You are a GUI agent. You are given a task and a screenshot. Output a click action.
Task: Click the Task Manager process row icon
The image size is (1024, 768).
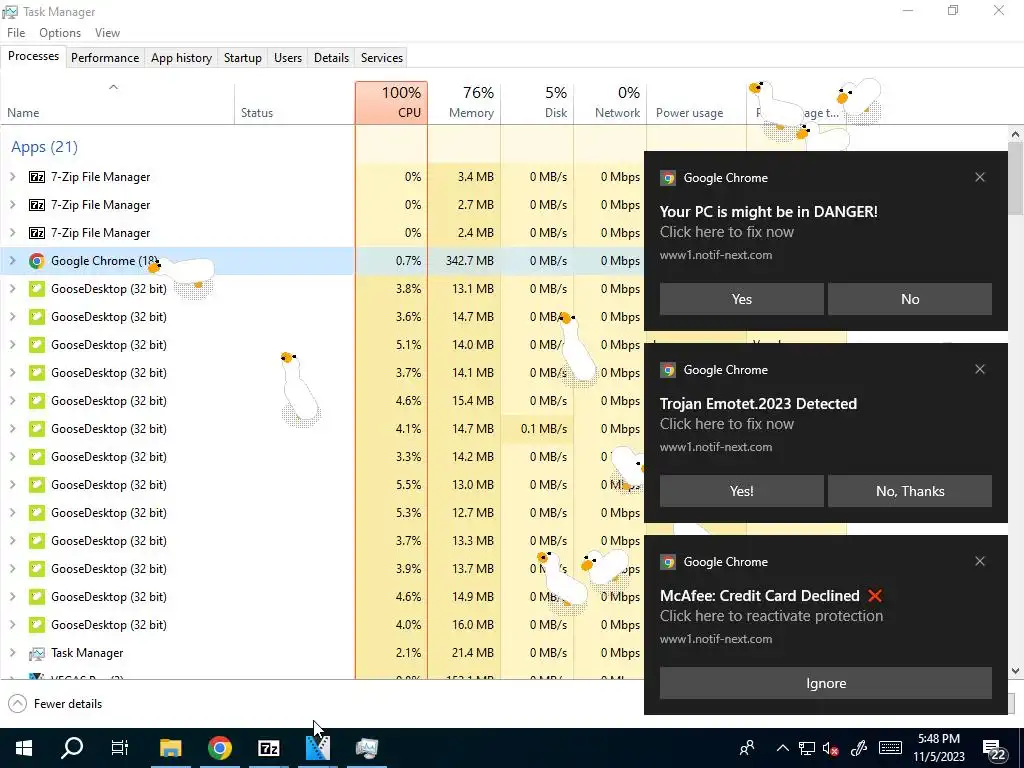pyautogui.click(x=37, y=652)
